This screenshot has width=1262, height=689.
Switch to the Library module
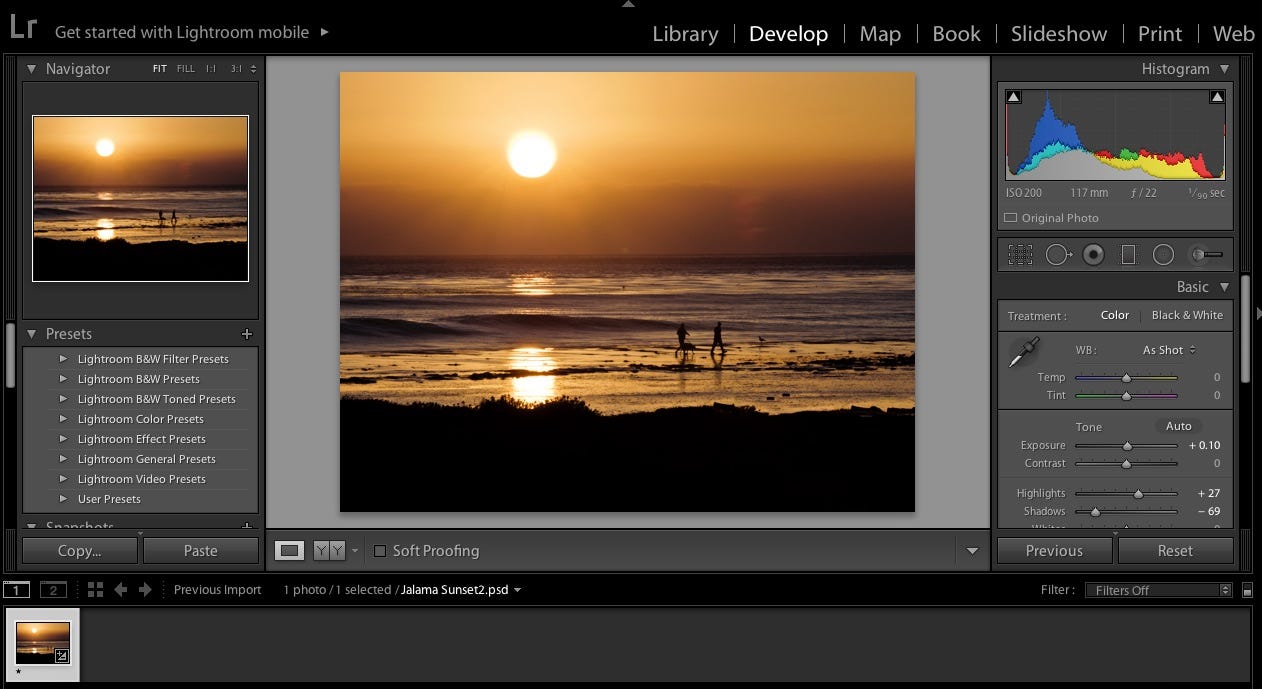685,34
